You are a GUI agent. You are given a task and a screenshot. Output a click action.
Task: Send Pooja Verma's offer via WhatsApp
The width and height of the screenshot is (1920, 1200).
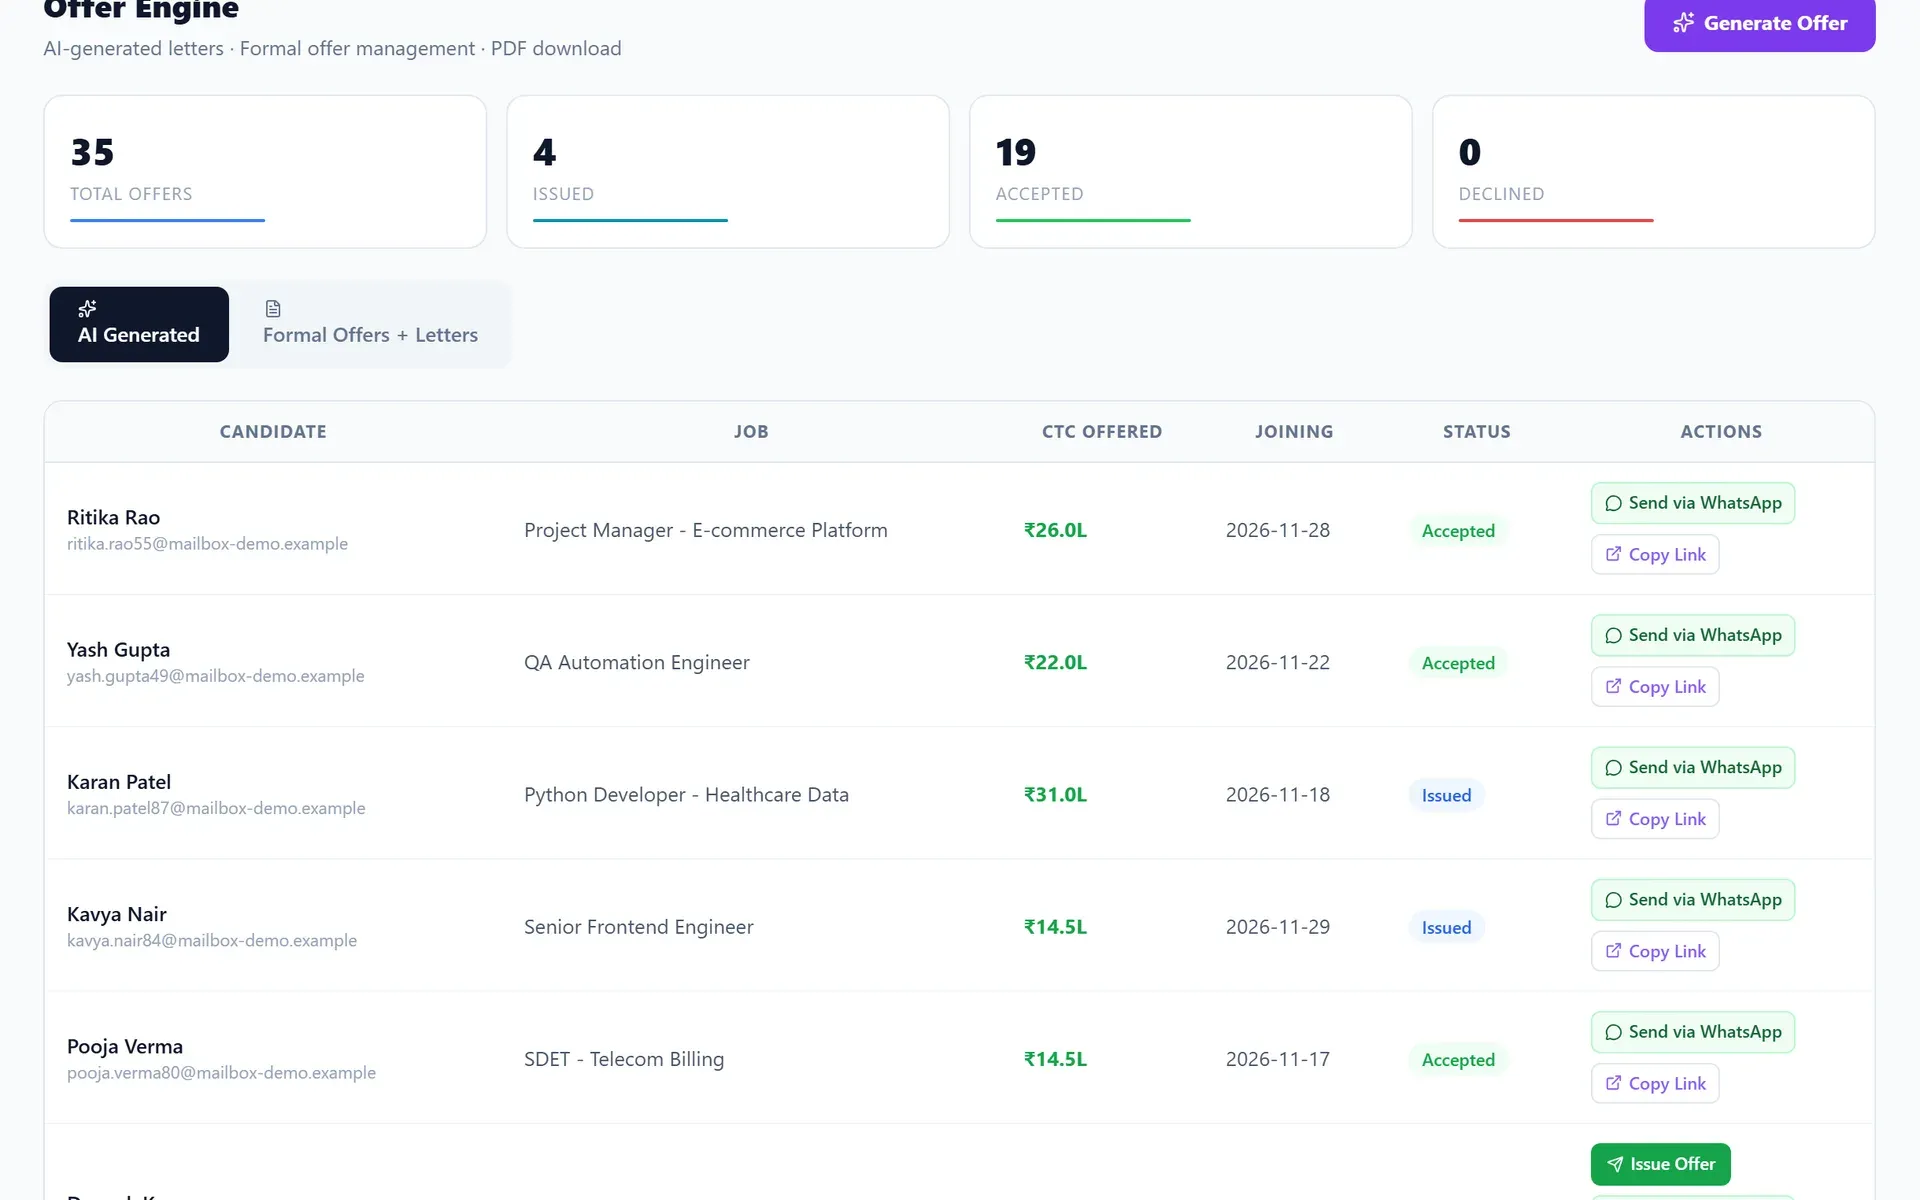(x=1693, y=1032)
